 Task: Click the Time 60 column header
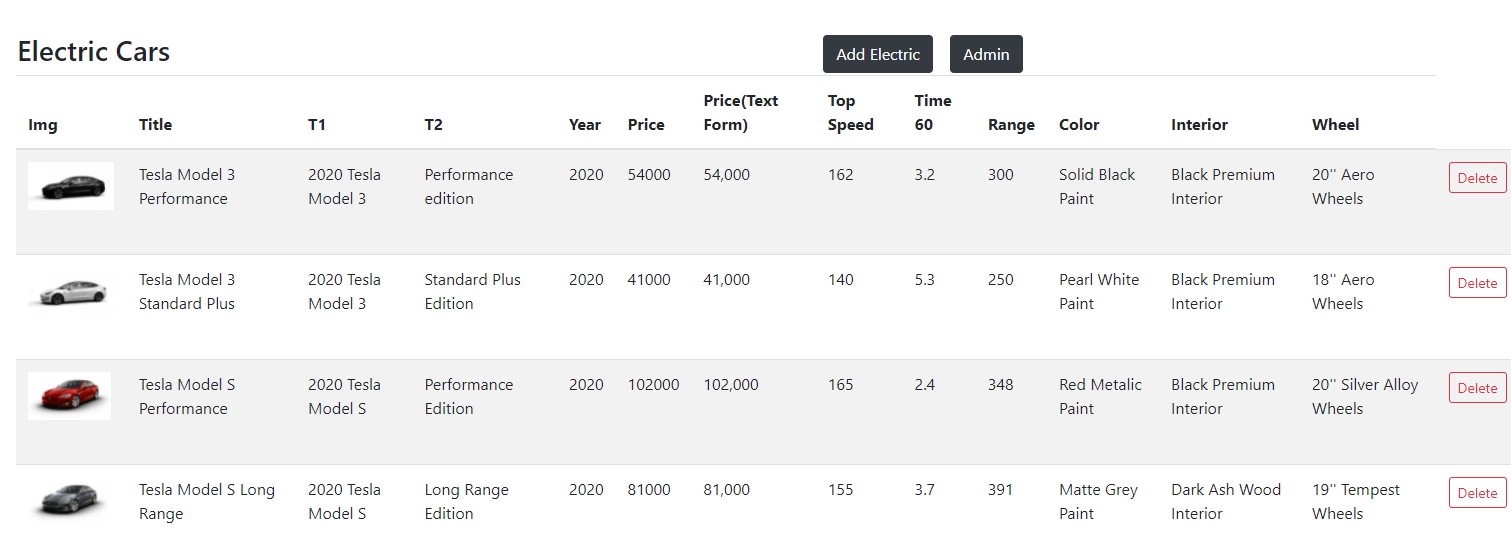point(933,113)
